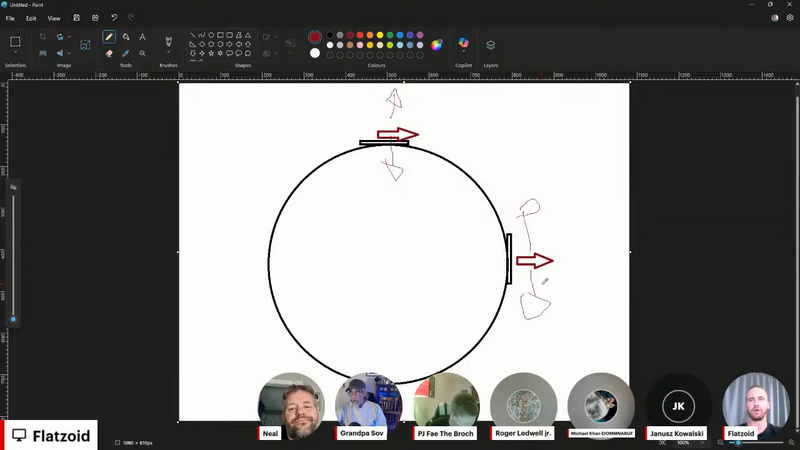Click the brush size slider handle

pos(13,319)
